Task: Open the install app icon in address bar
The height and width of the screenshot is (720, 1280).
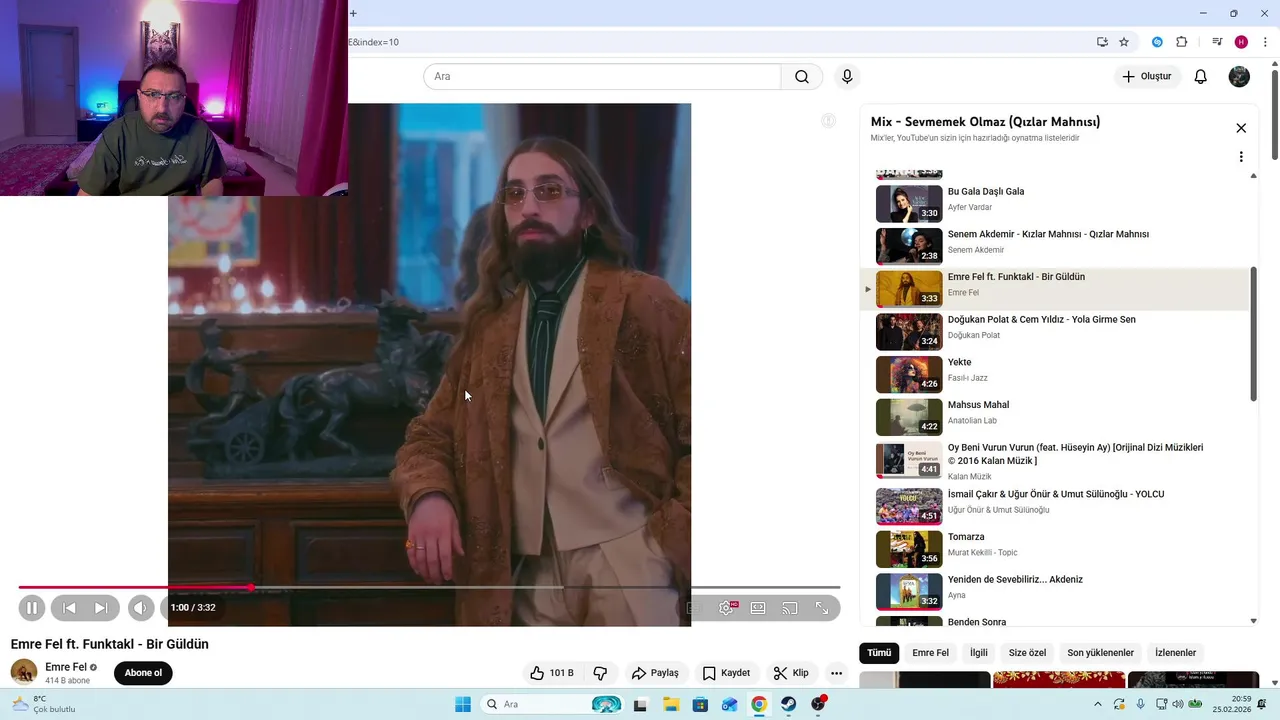Action: click(1102, 42)
